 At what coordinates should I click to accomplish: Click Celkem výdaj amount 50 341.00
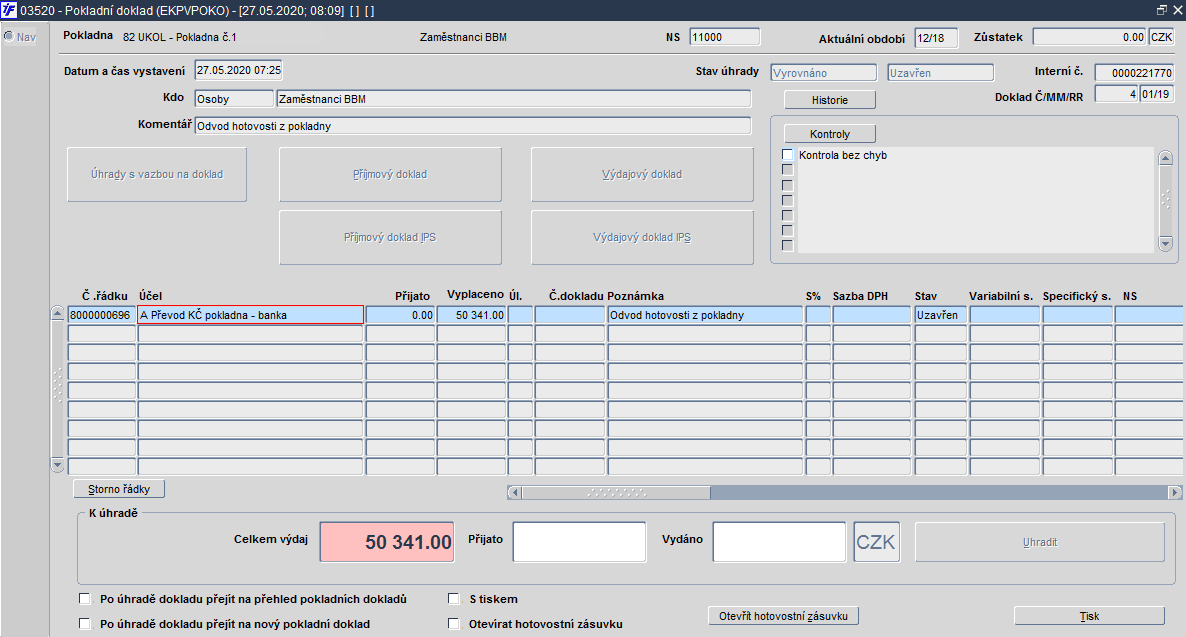[x=387, y=542]
